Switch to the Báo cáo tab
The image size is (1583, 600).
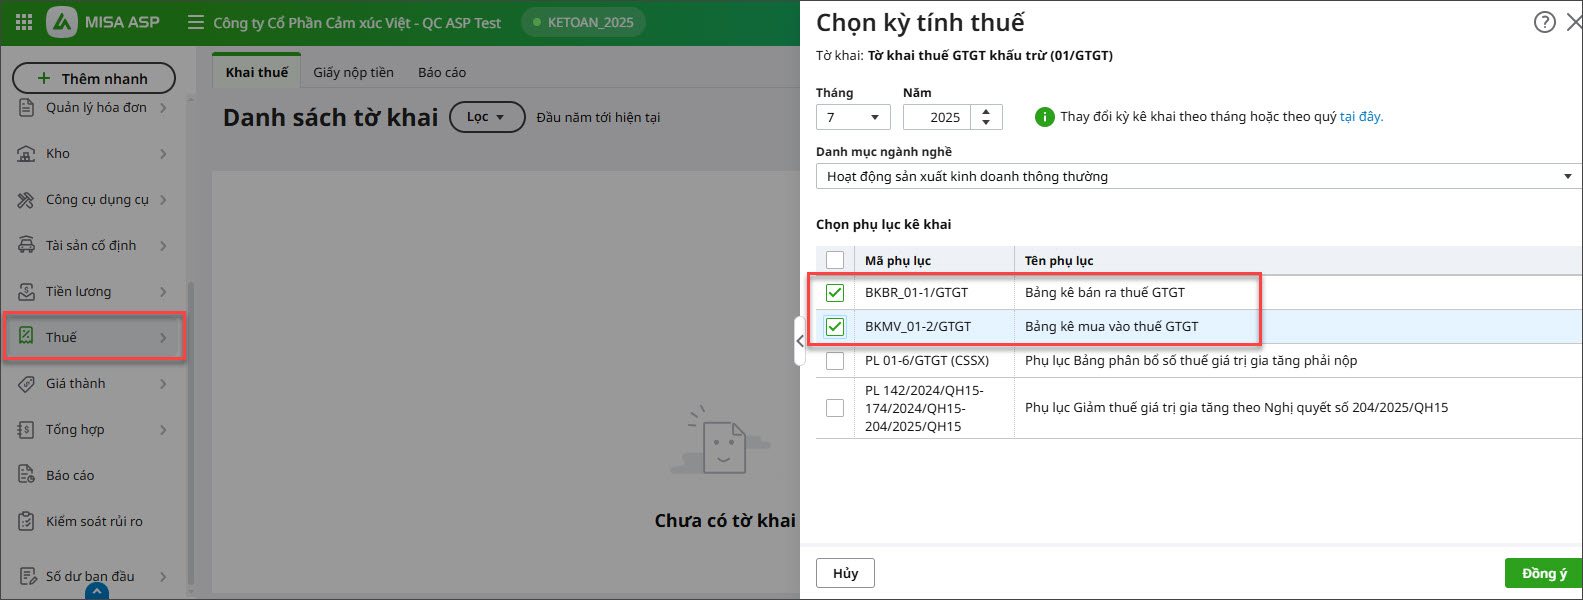[442, 72]
